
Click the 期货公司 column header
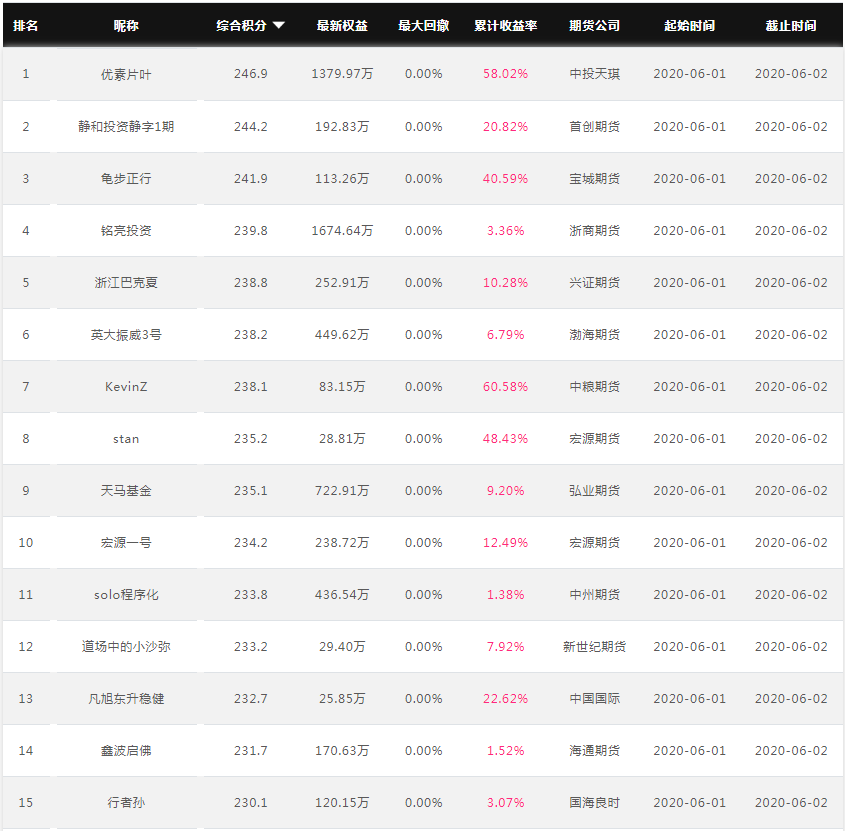click(594, 25)
